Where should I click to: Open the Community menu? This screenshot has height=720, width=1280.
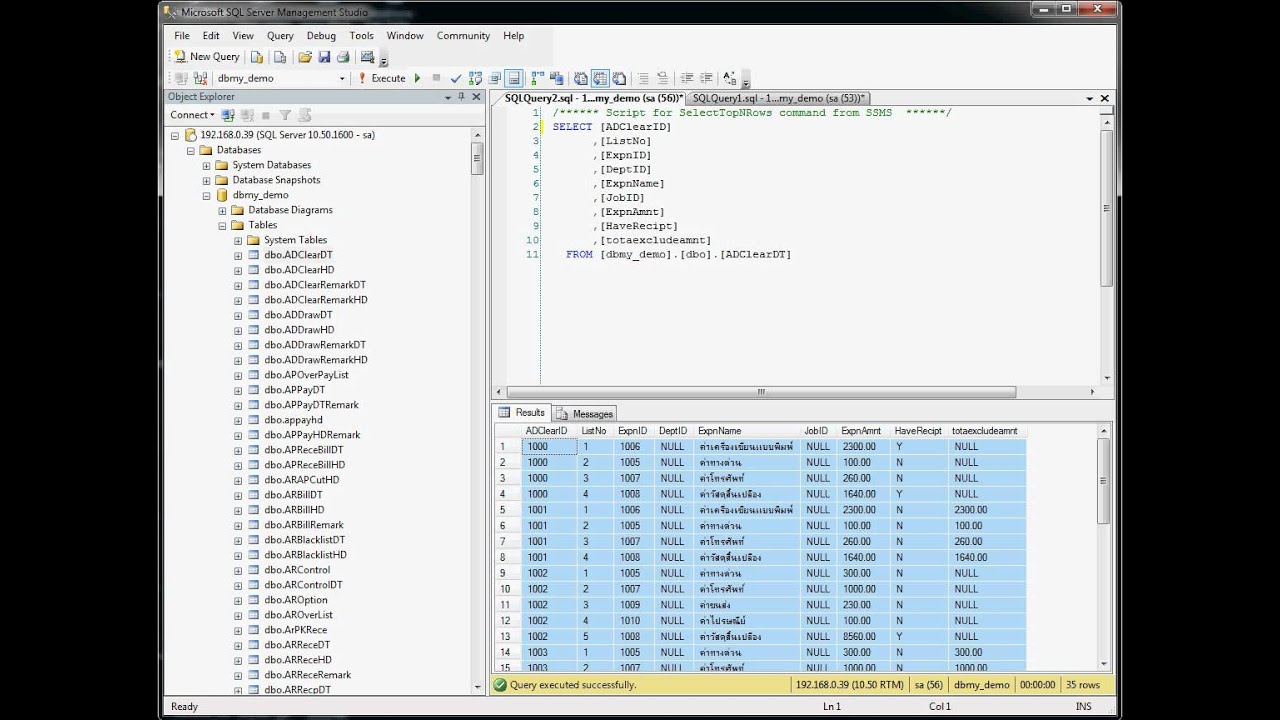(463, 35)
